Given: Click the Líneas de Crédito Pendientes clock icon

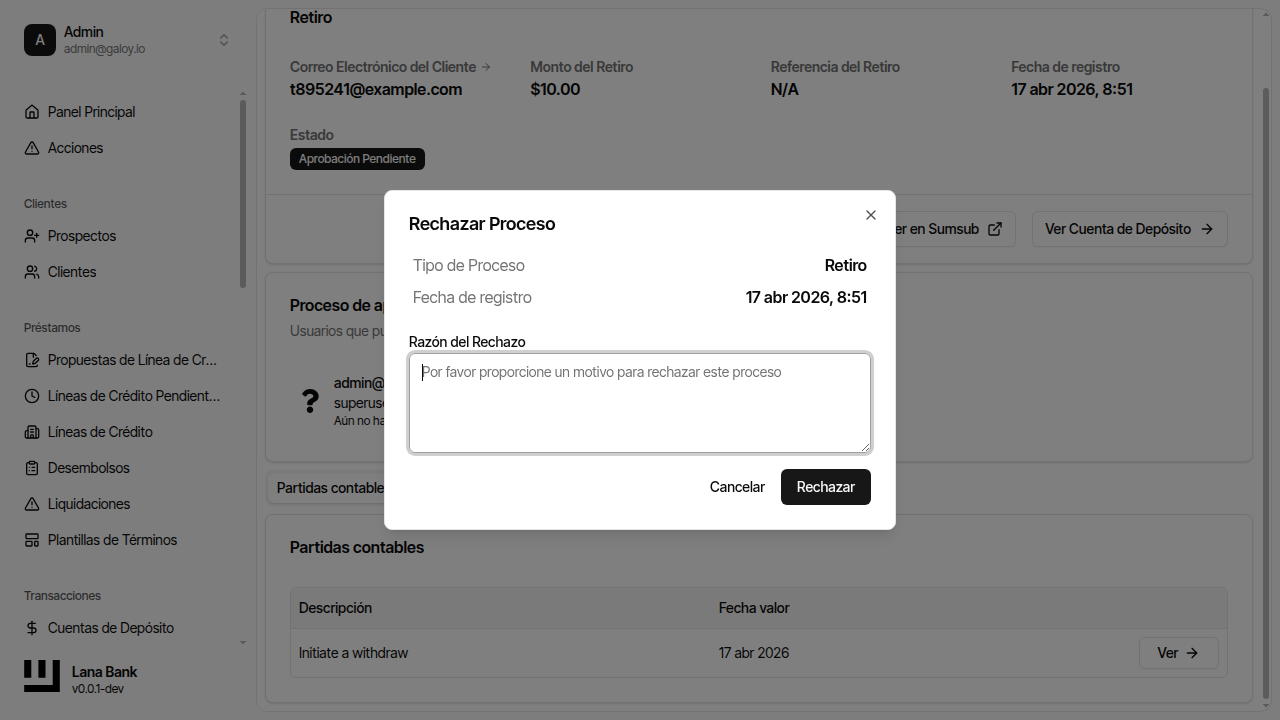Looking at the screenshot, I should coord(32,396).
